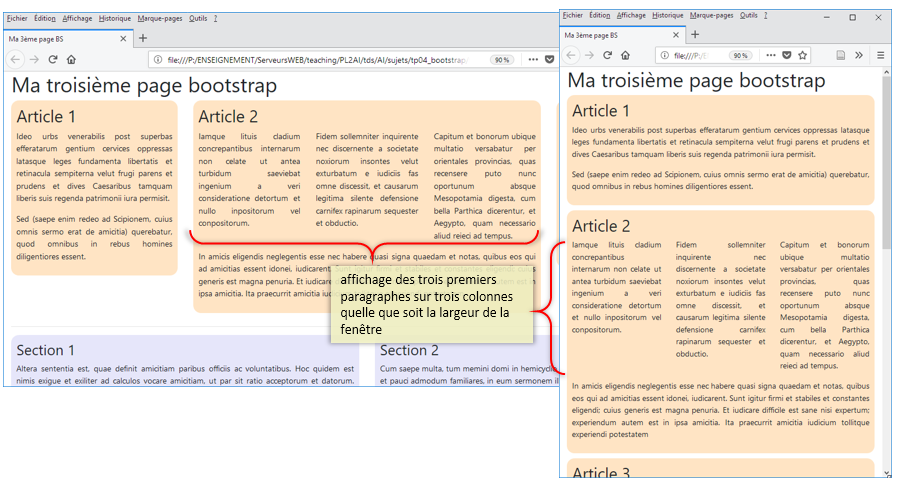Open page actions ellipsis in the left address bar
The width and height of the screenshot is (898, 483).
click(533, 60)
